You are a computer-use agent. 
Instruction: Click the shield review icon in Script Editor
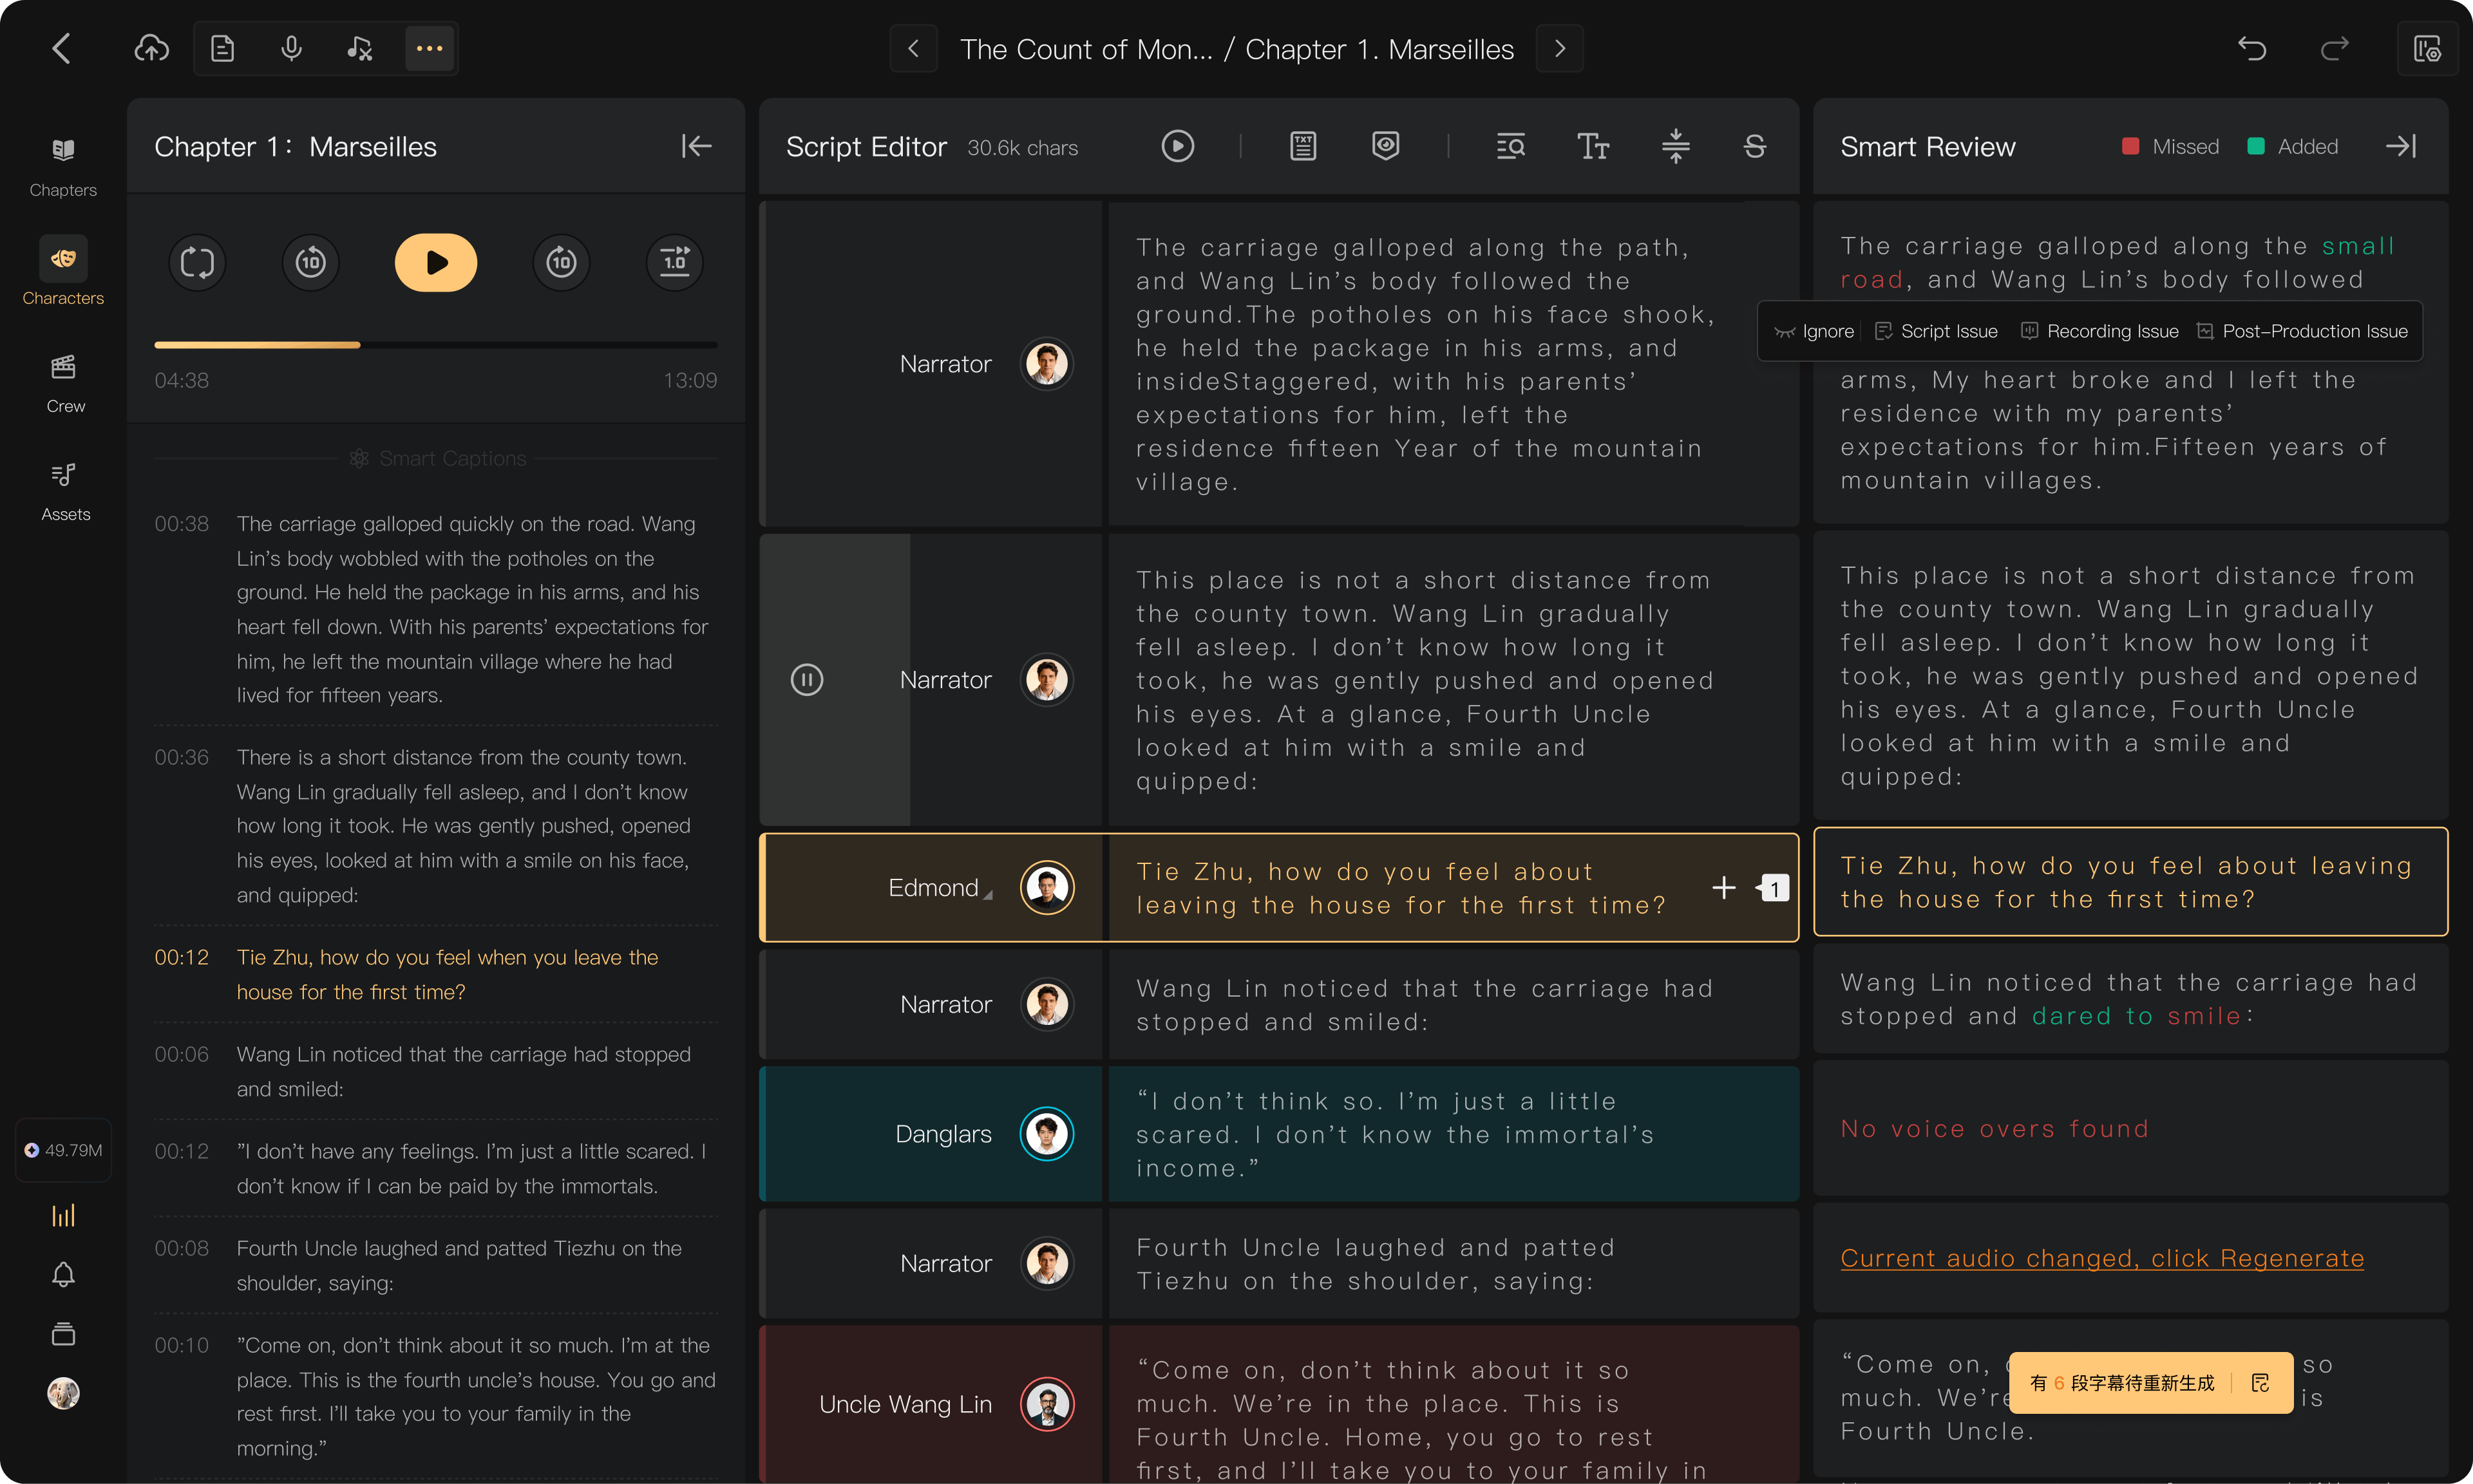[1385, 146]
